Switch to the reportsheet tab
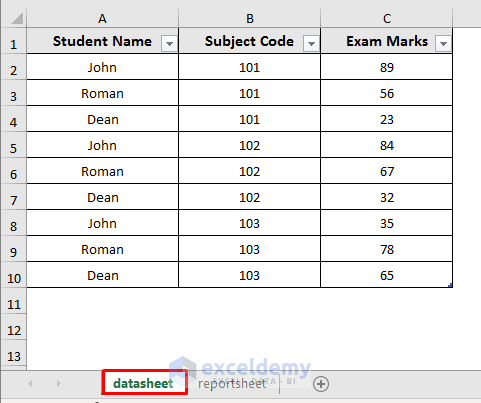 [232, 384]
